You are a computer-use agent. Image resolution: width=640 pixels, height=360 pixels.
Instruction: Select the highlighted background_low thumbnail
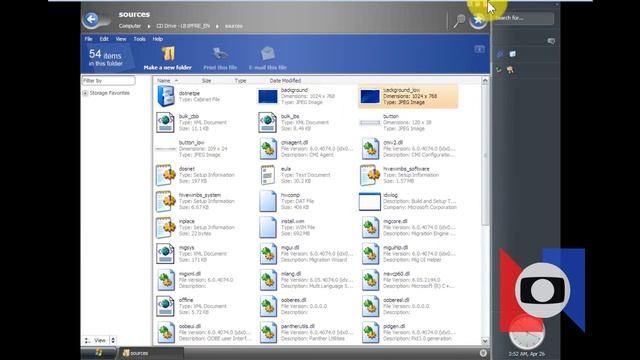tap(370, 96)
